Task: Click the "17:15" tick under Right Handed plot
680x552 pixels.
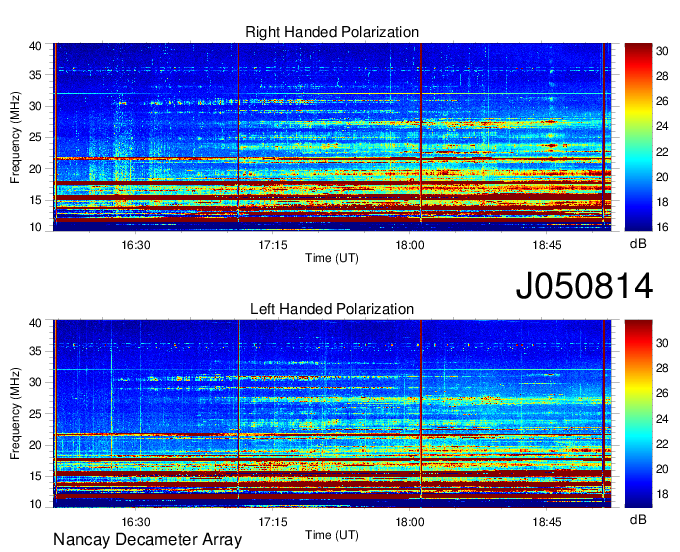Action: pos(273,245)
